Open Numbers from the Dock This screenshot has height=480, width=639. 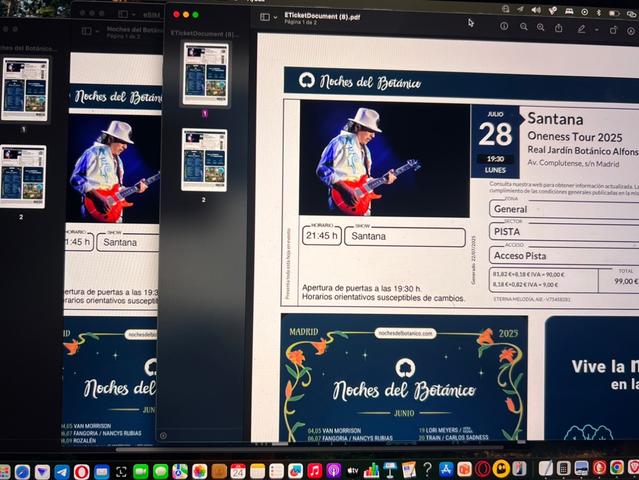(x=371, y=470)
